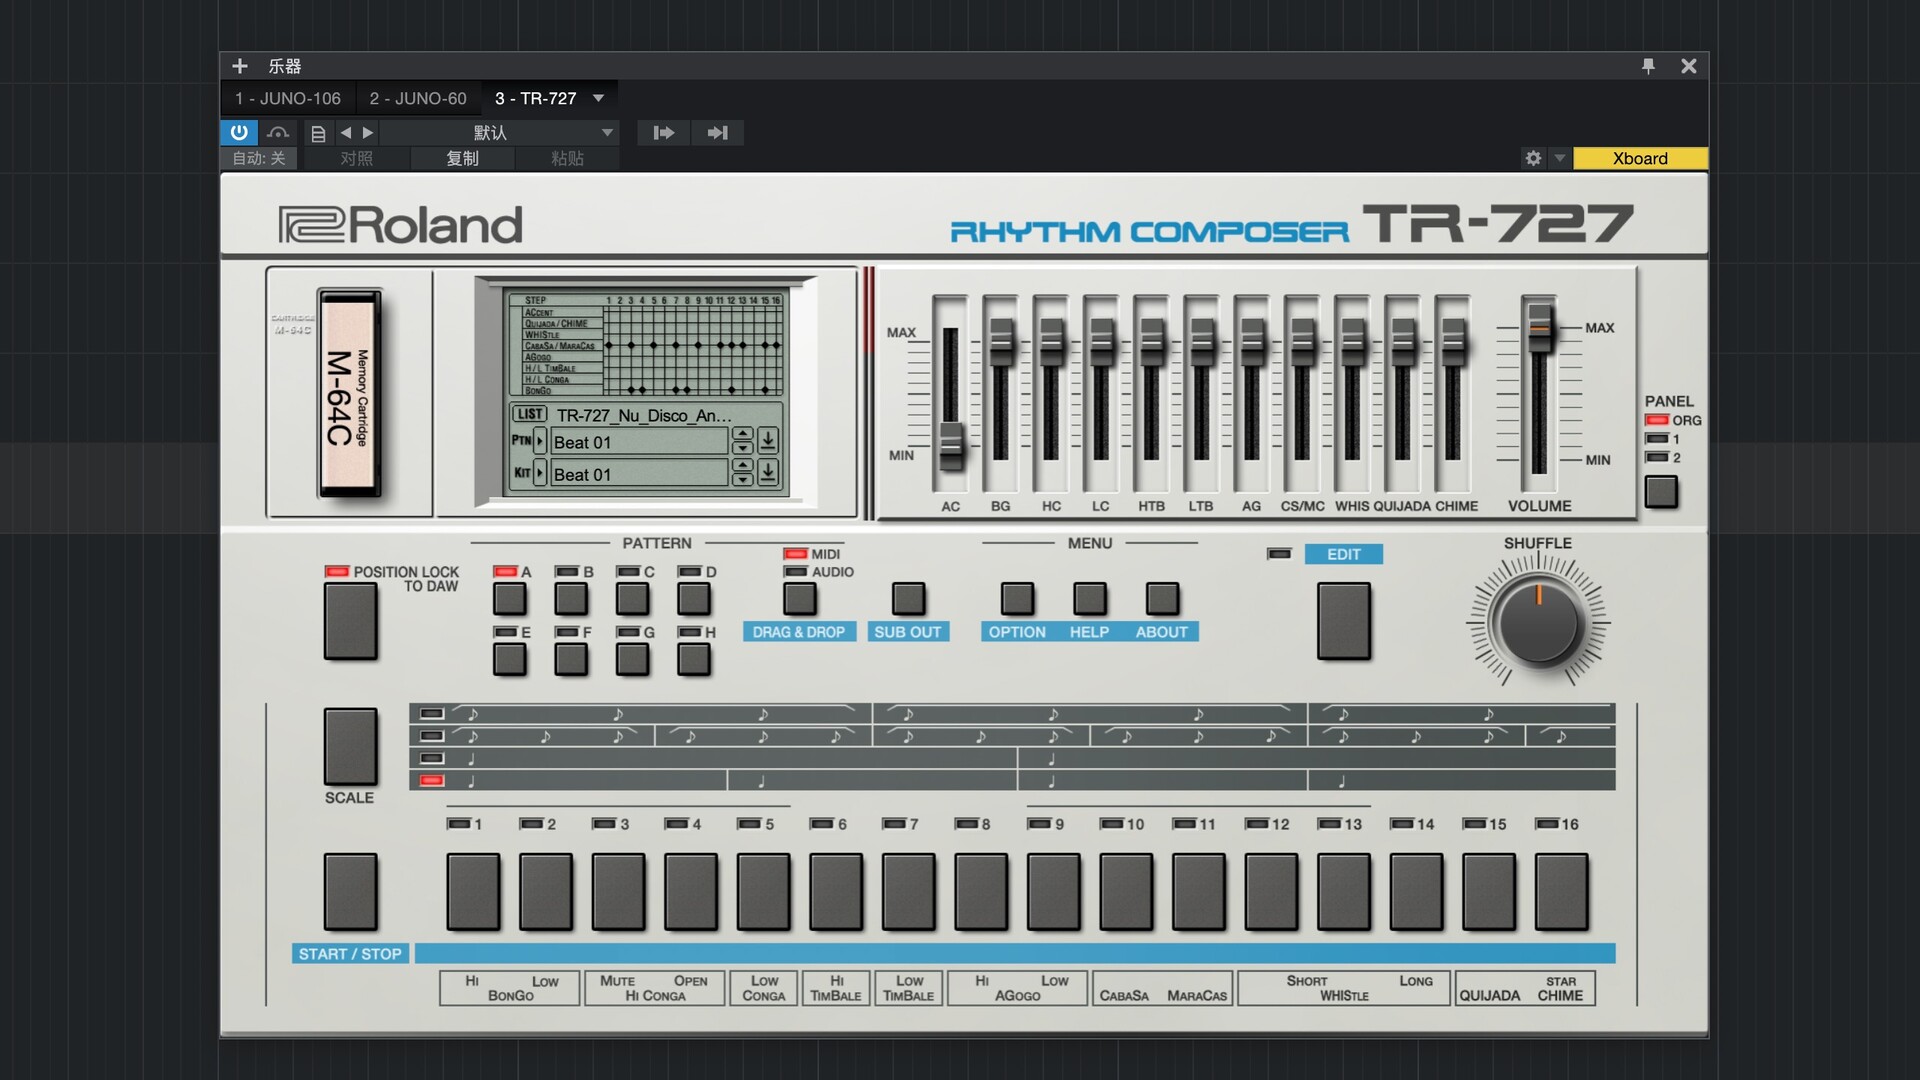Adjust the AC accent level slider
Image resolution: width=1920 pixels, height=1080 pixels.
click(950, 444)
